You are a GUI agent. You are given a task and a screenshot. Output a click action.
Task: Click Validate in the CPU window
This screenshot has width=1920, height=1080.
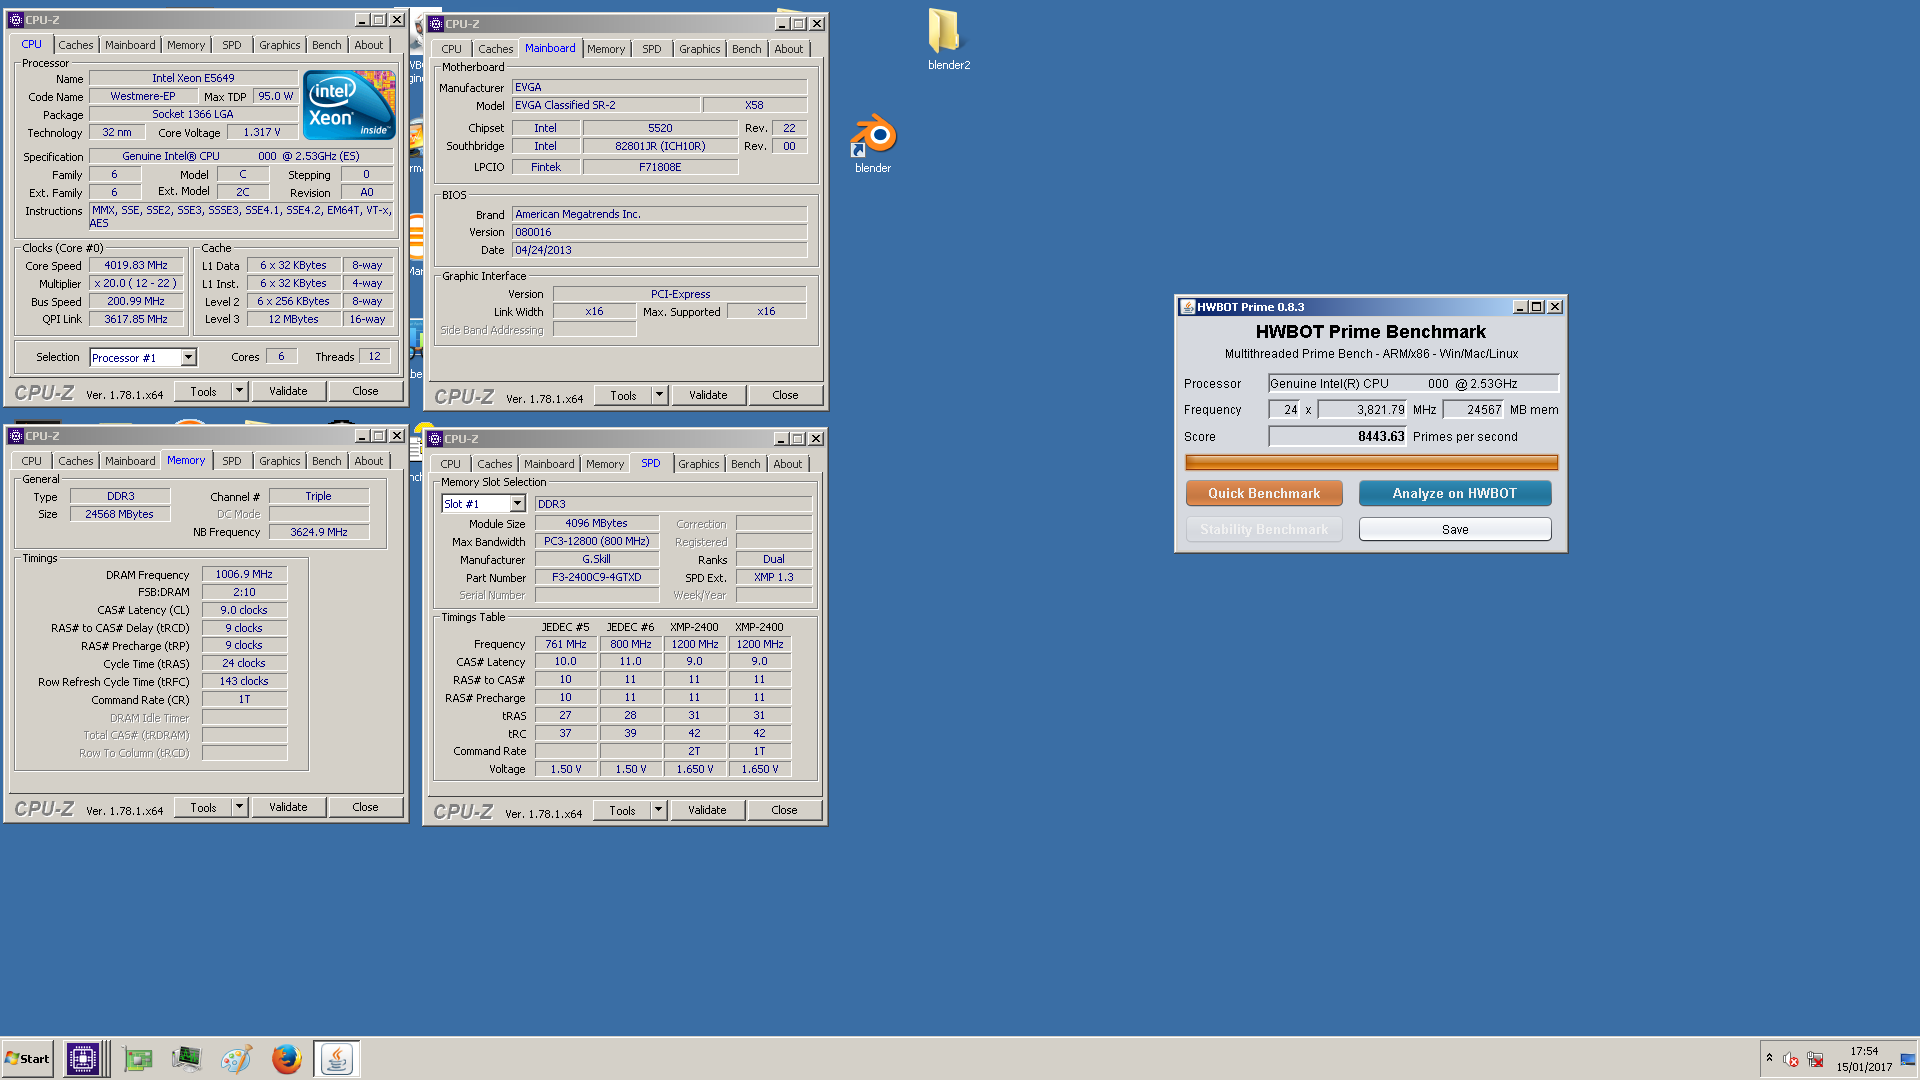tap(288, 391)
